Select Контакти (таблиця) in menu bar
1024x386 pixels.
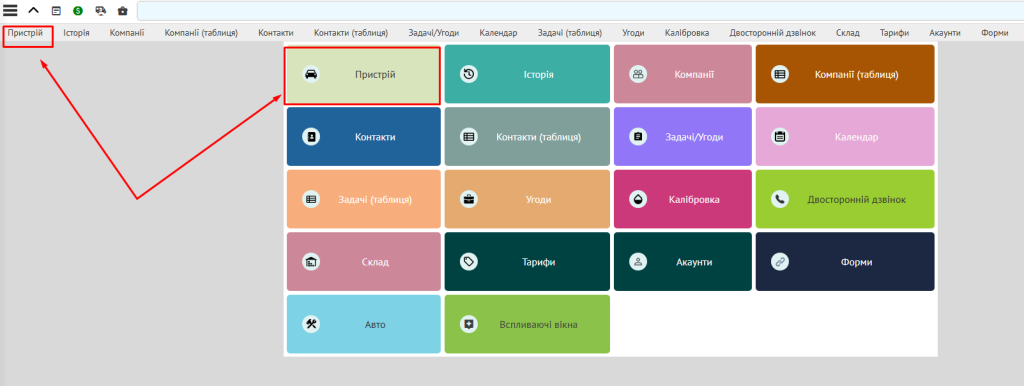point(351,33)
